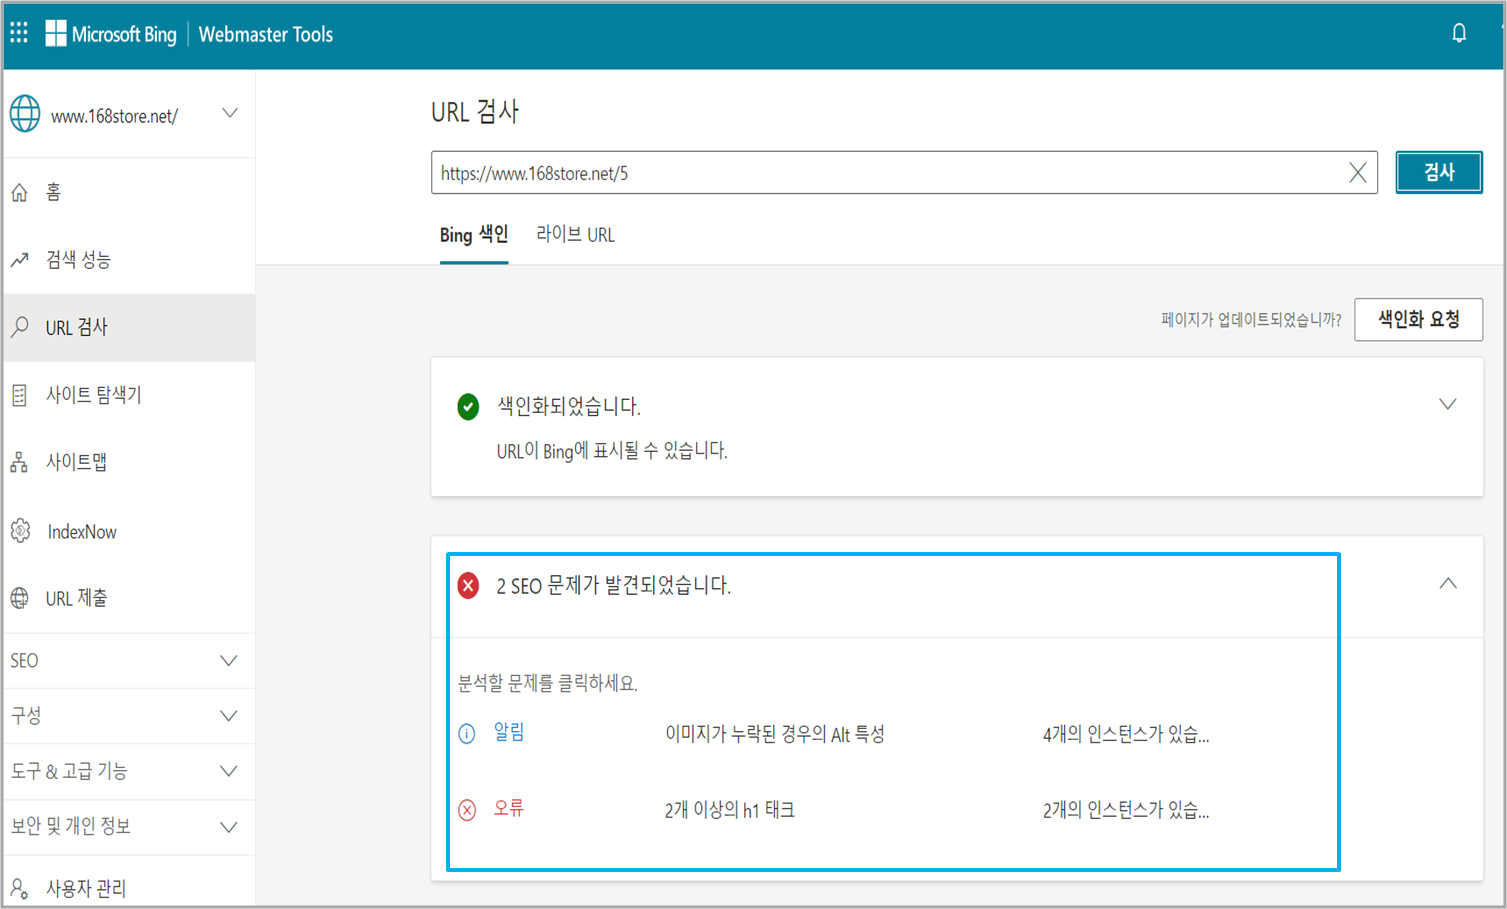Select the 홈 home icon in sidebar
1507x909 pixels.
[x=20, y=192]
